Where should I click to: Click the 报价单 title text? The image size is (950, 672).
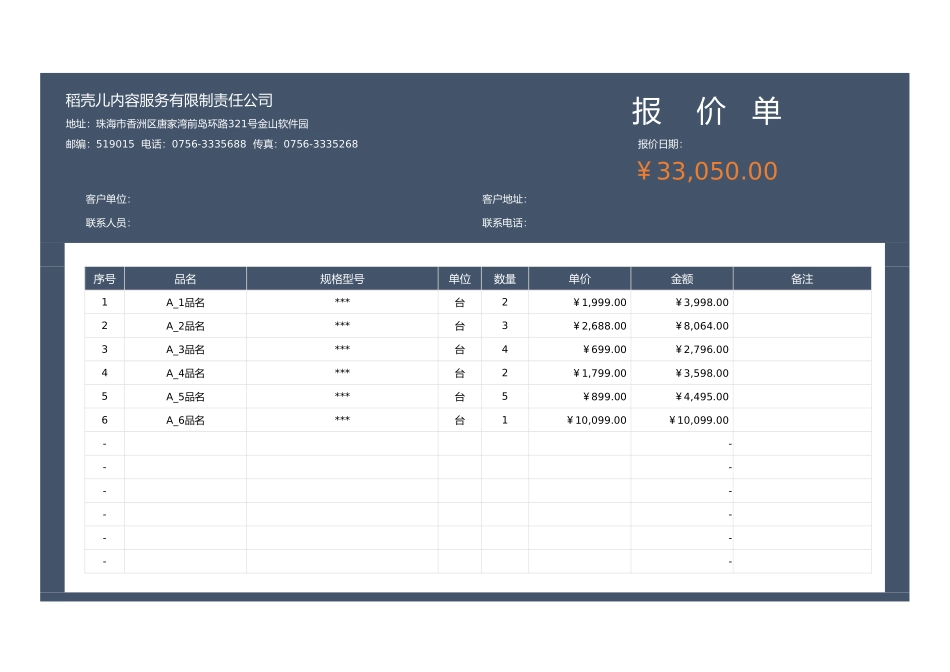pyautogui.click(x=708, y=110)
